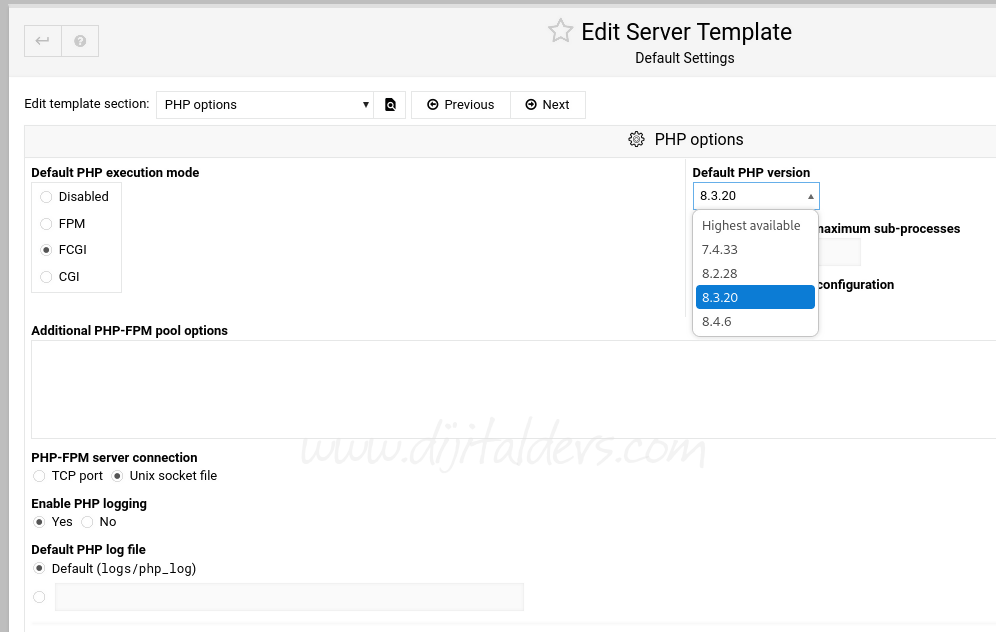
Task: Select FPM execution mode radio button
Action: 46,224
